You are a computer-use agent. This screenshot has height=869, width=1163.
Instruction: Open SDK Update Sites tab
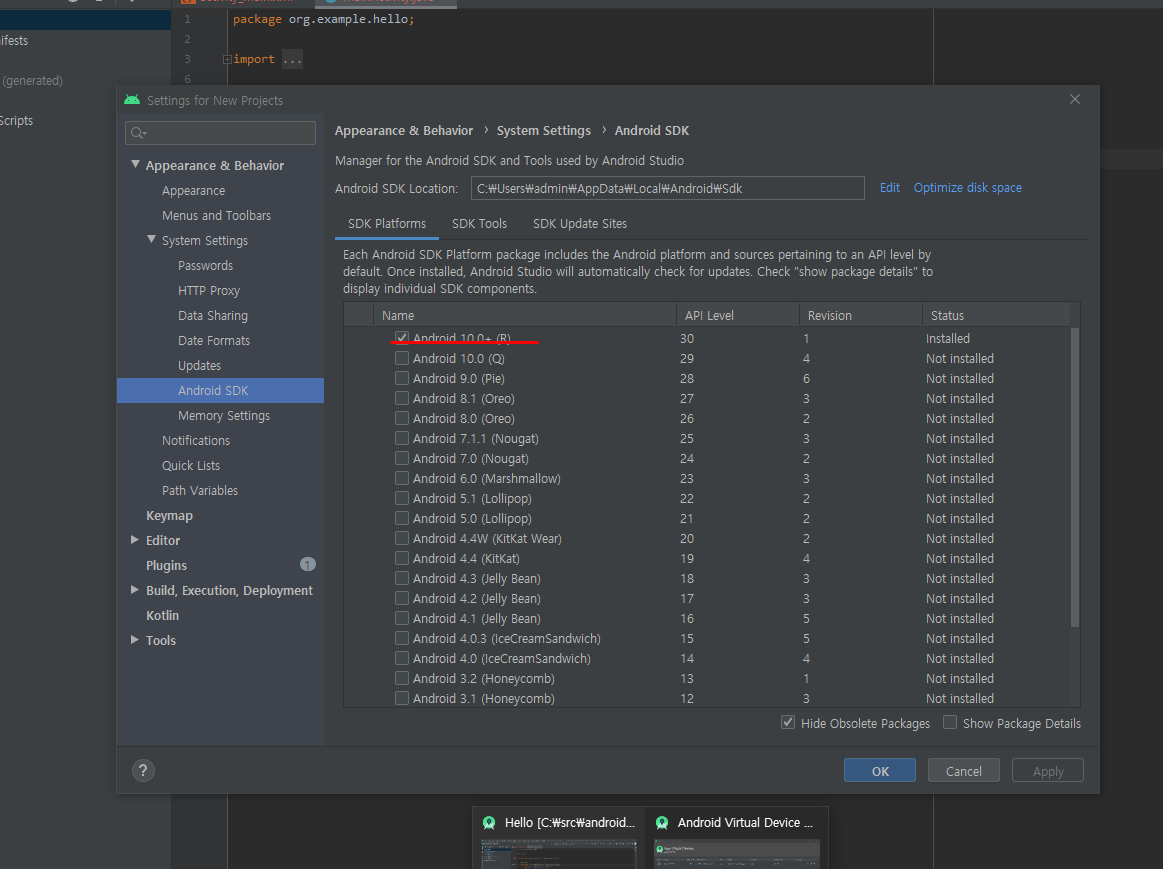coord(580,224)
